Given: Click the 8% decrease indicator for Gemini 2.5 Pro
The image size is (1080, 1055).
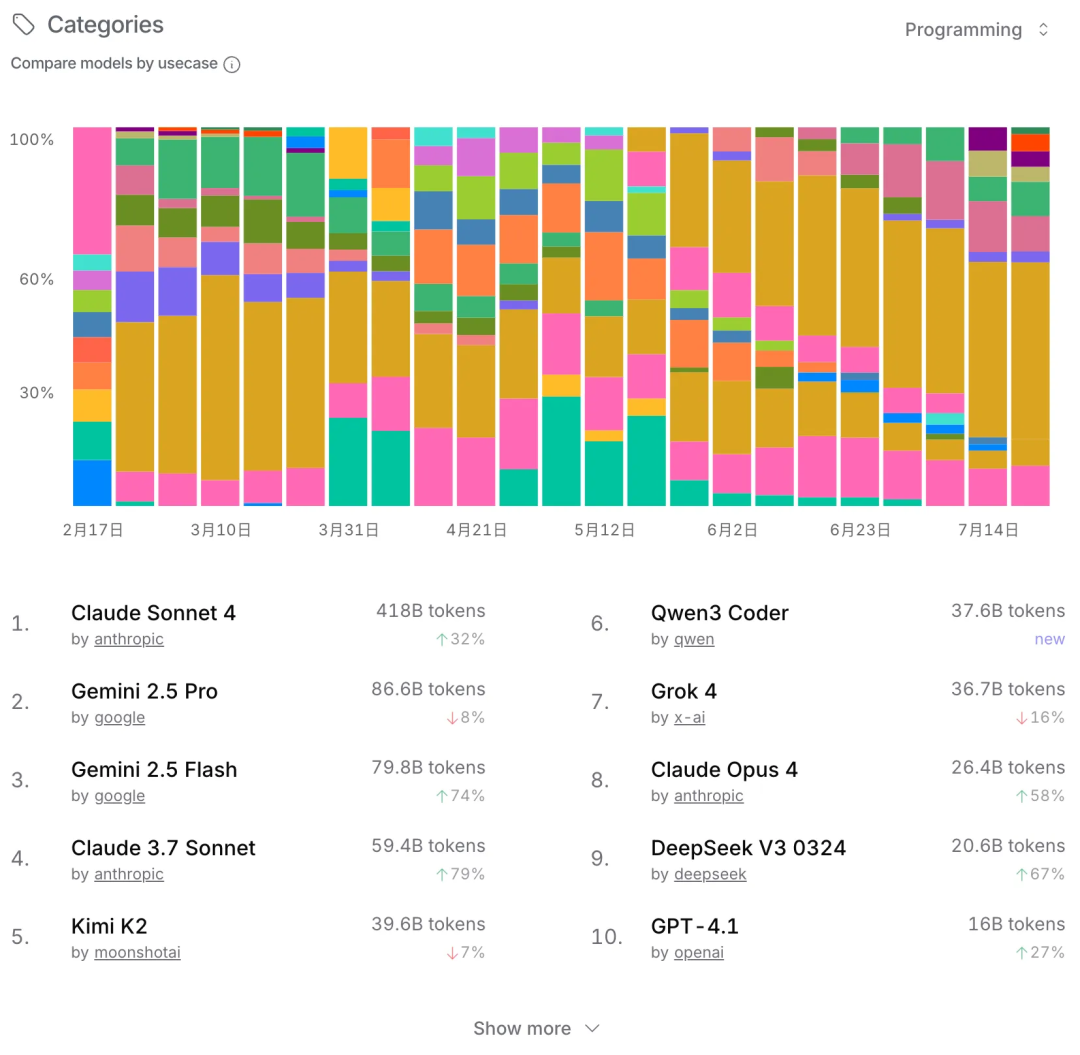Looking at the screenshot, I should [x=465, y=718].
